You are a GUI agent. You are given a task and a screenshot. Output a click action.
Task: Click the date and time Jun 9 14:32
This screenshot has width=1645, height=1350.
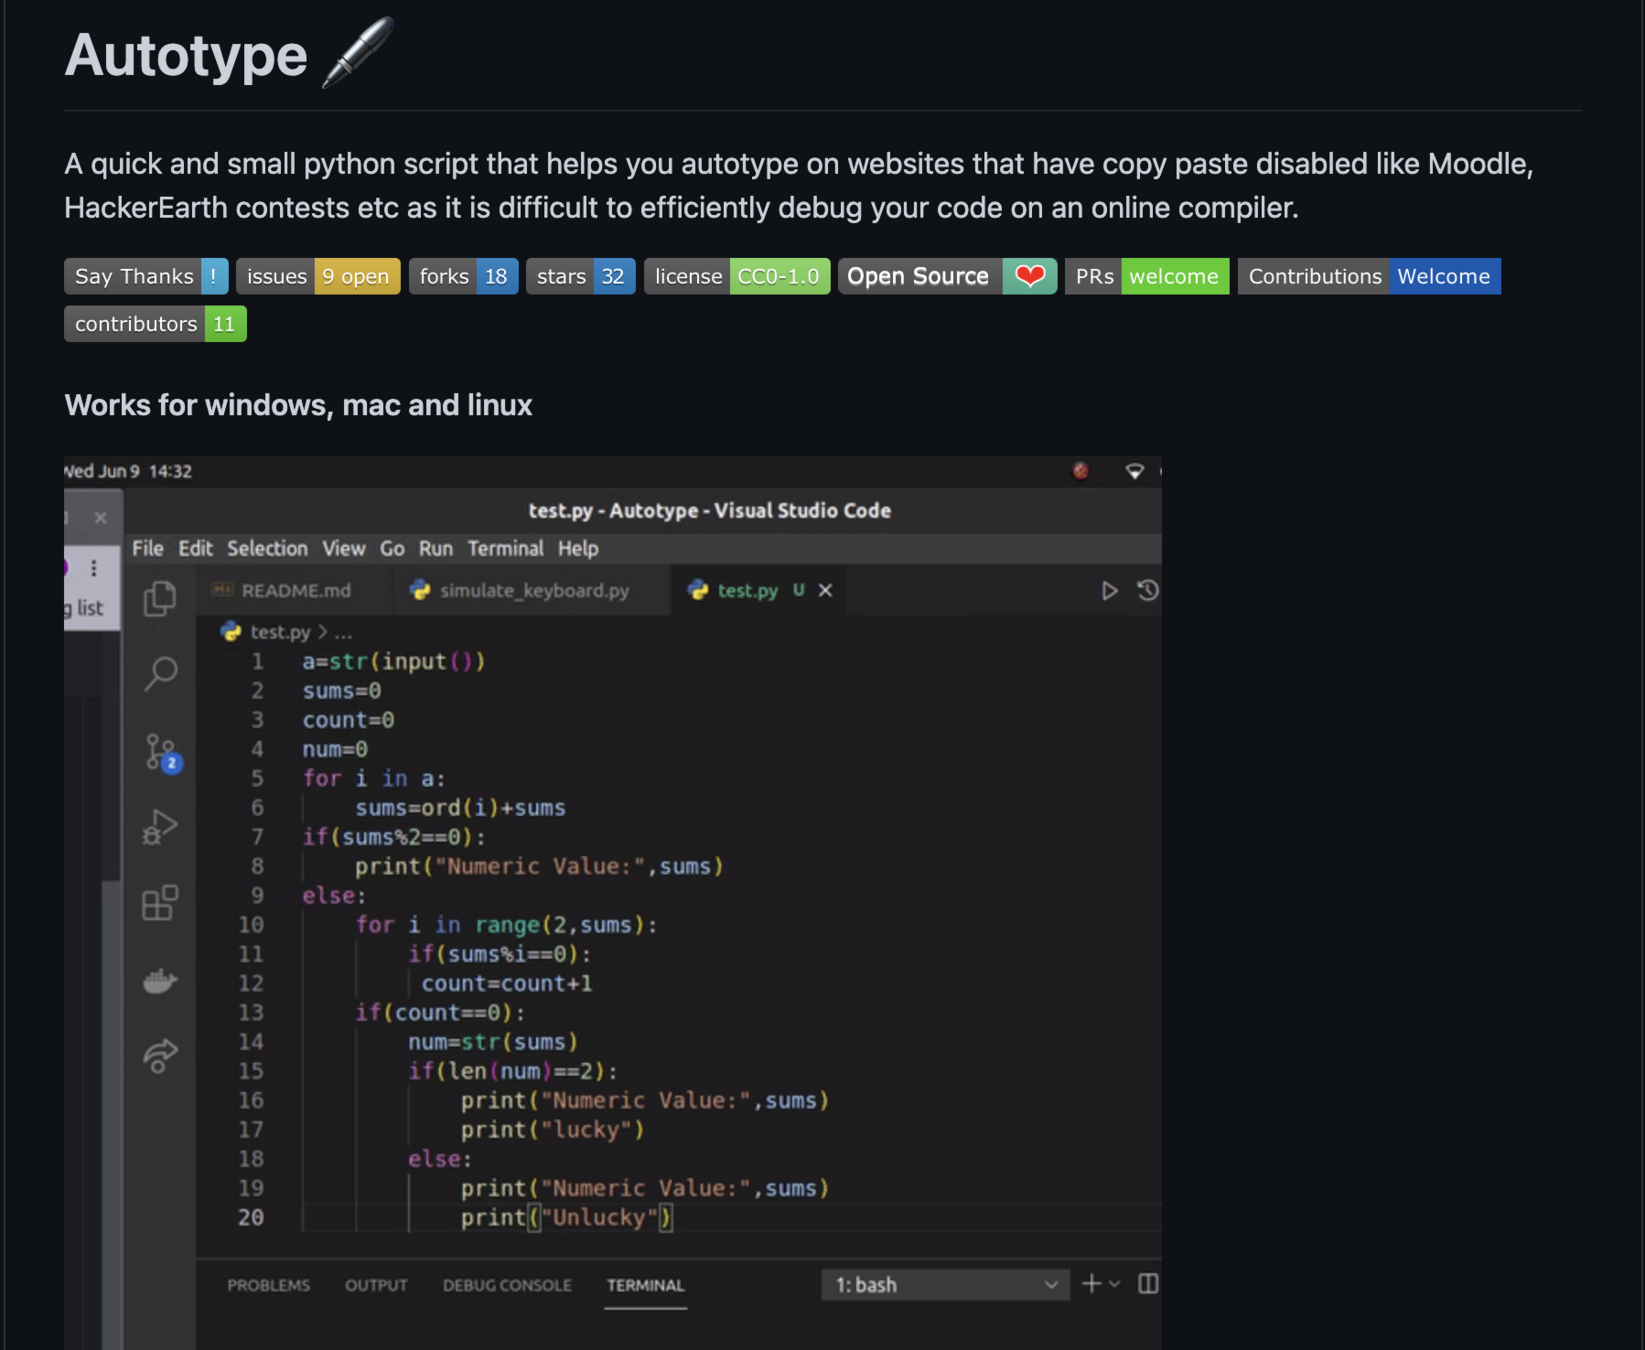(x=130, y=471)
